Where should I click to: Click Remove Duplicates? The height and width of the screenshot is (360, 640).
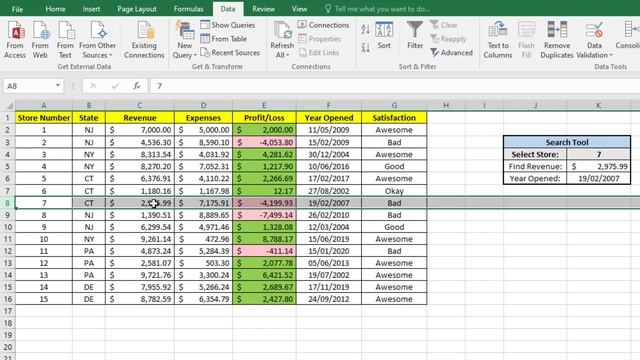(x=557, y=40)
